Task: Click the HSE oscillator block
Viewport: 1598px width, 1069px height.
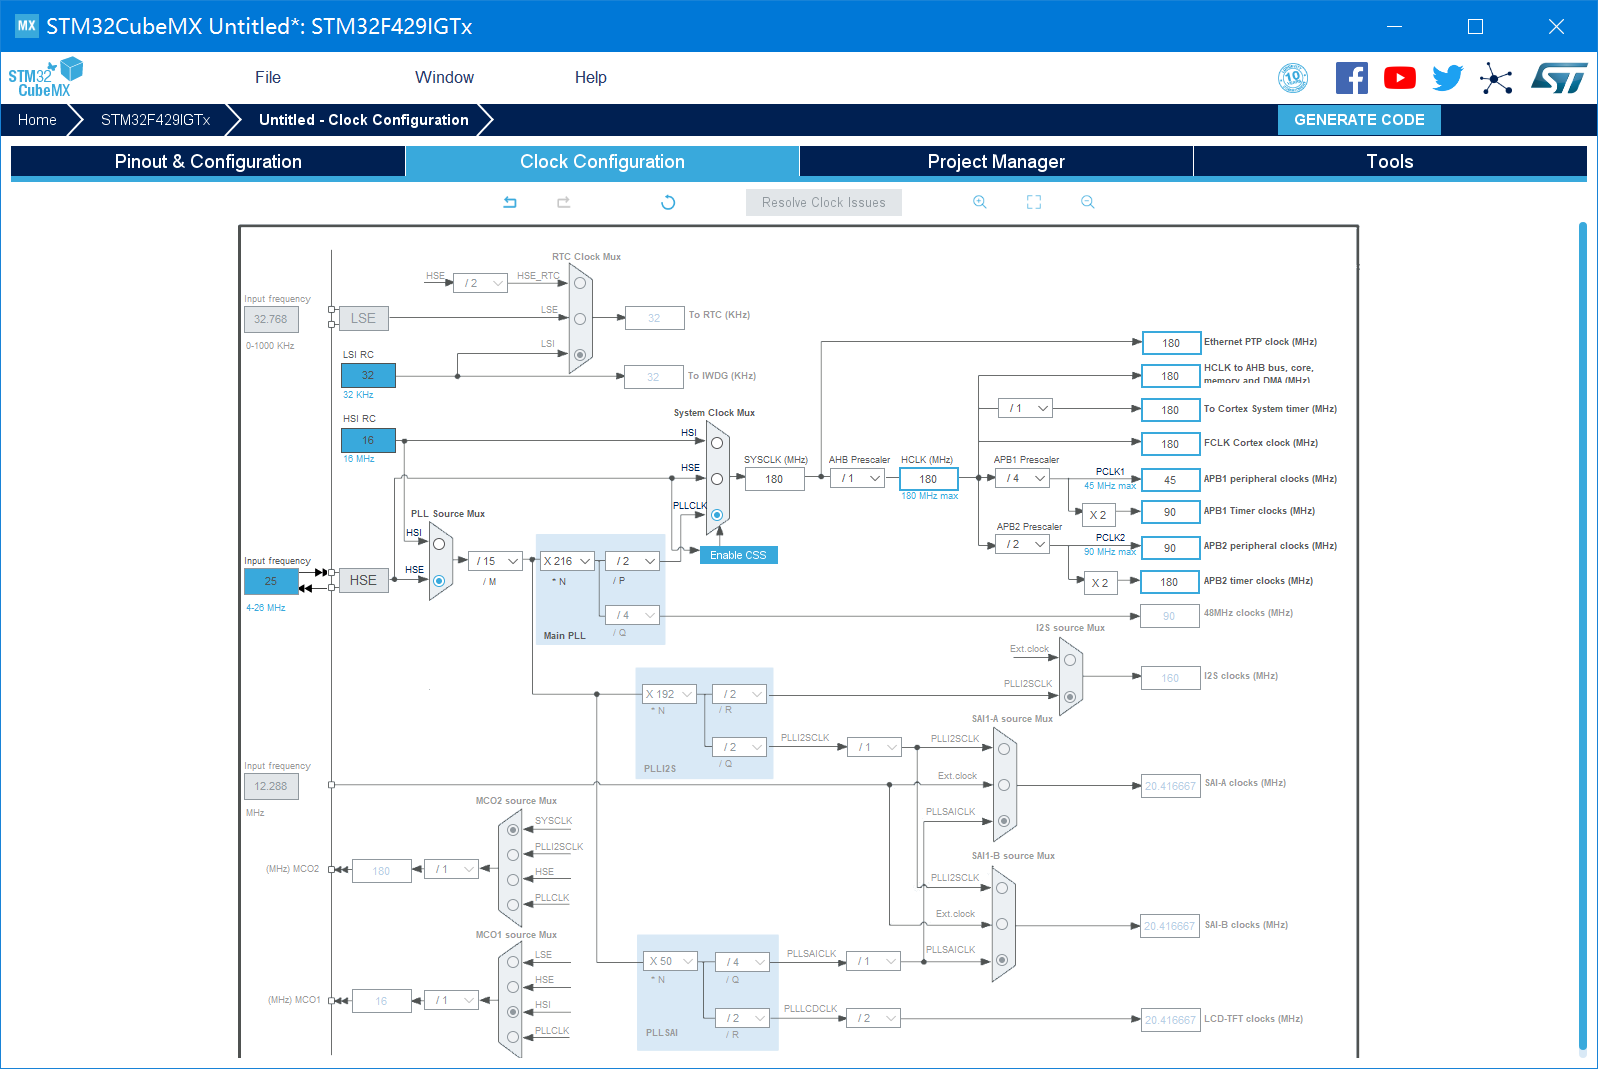Action: point(363,580)
